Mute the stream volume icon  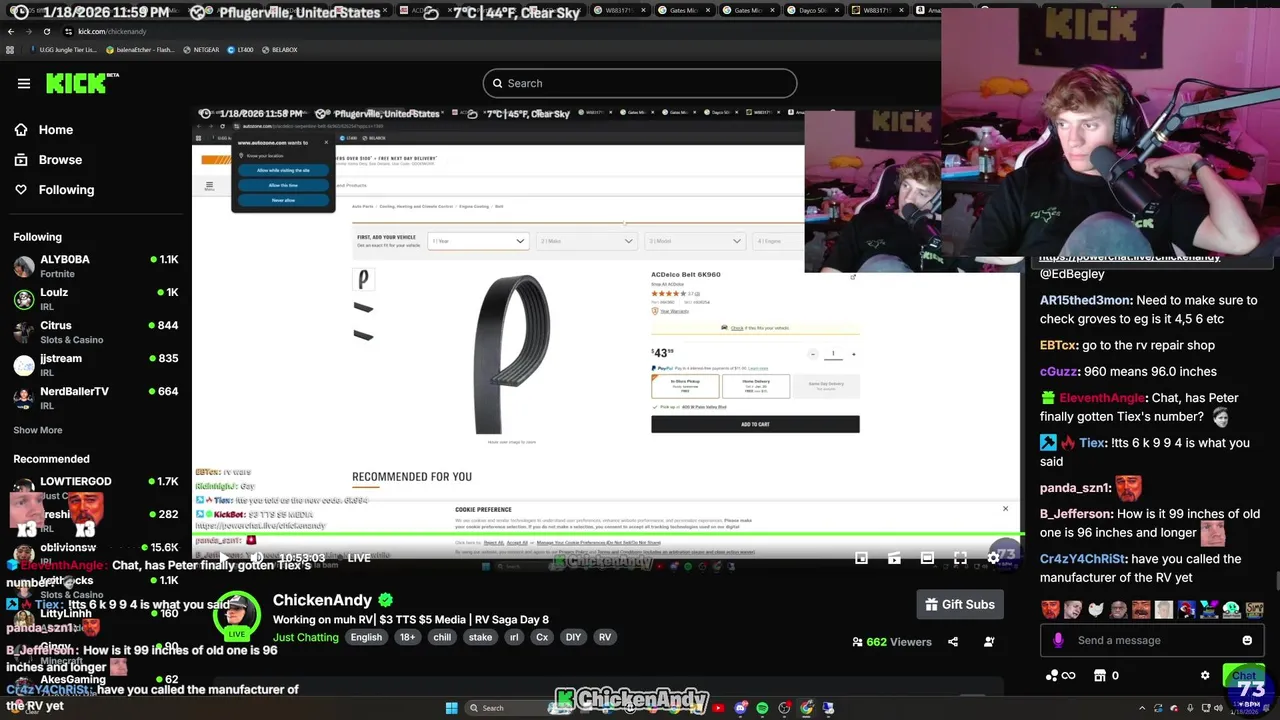click(x=256, y=558)
